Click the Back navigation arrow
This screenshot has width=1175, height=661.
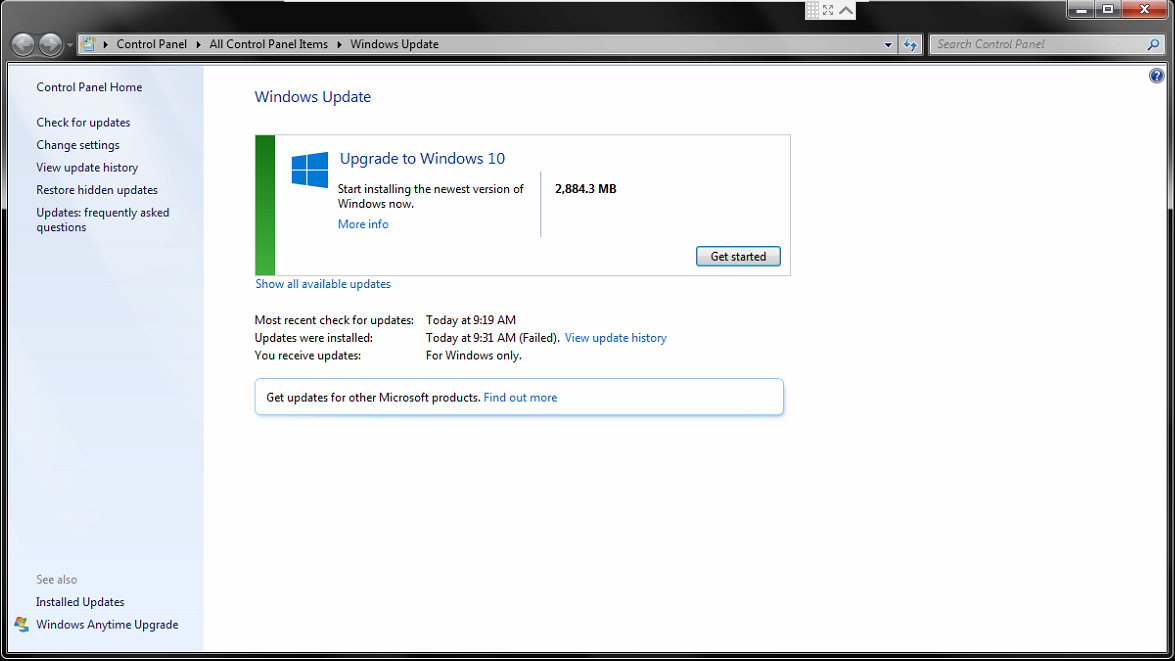click(x=23, y=45)
